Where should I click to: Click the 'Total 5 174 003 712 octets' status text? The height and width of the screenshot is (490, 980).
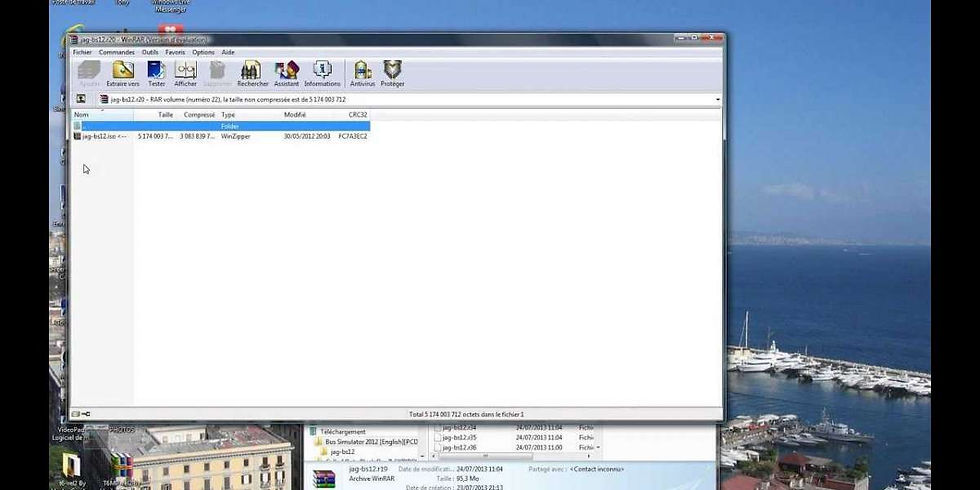466,414
